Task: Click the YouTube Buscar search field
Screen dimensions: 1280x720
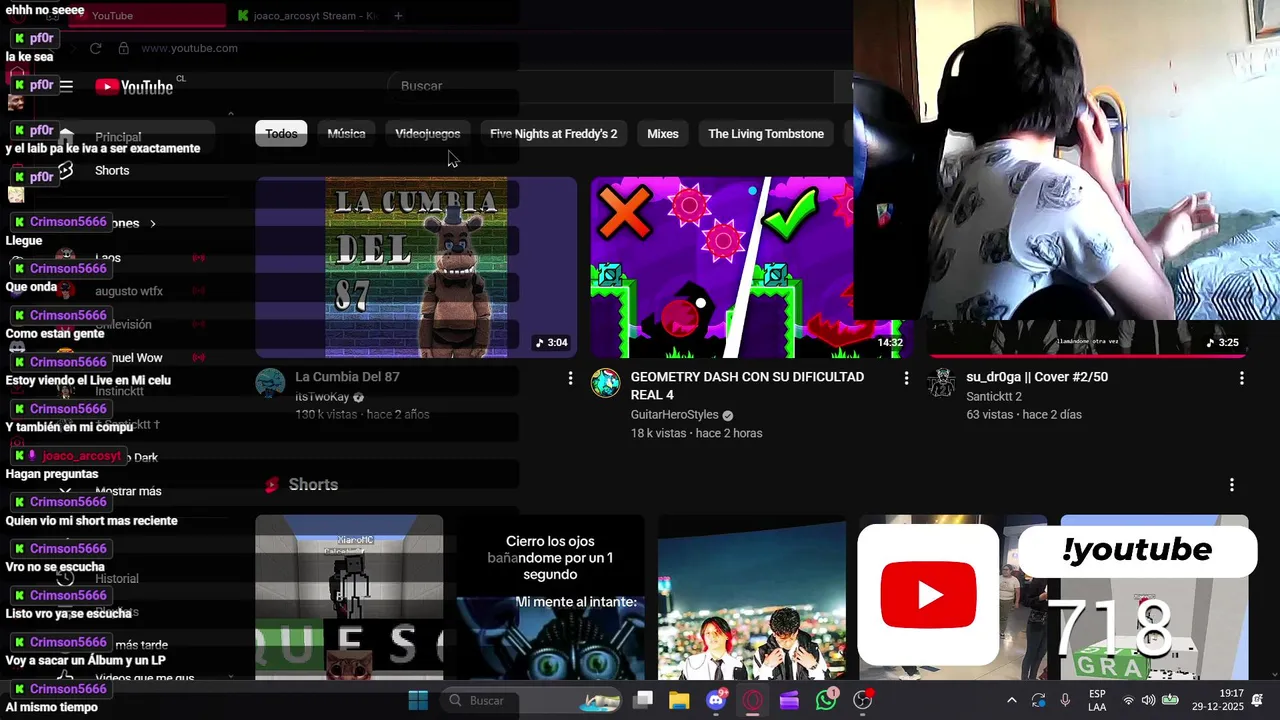Action: (610, 86)
